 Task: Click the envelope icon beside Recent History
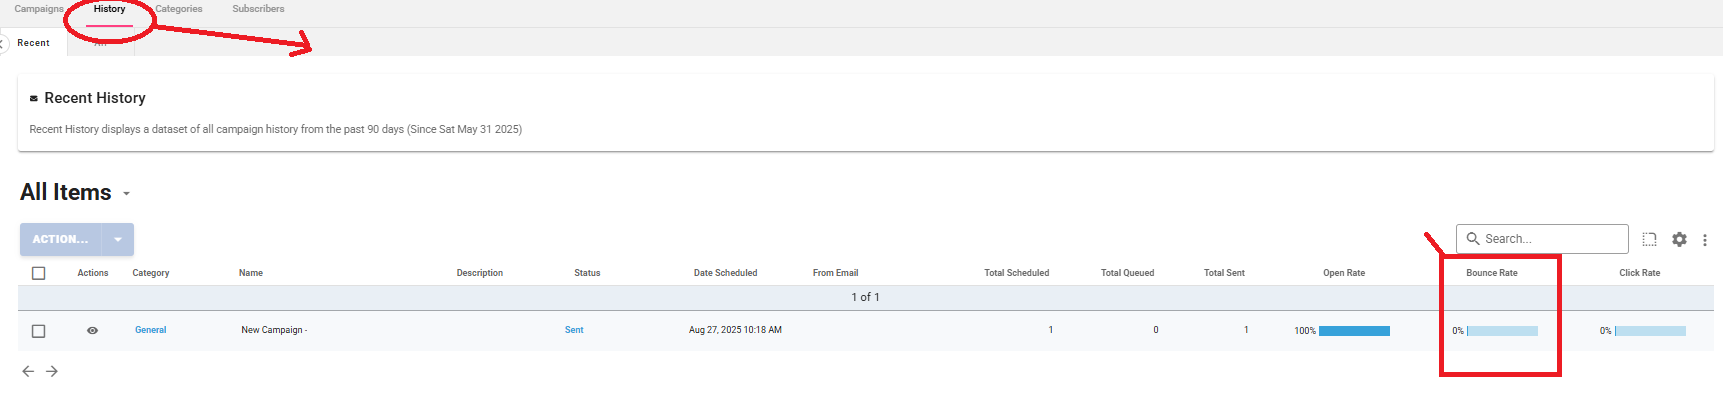click(x=33, y=99)
